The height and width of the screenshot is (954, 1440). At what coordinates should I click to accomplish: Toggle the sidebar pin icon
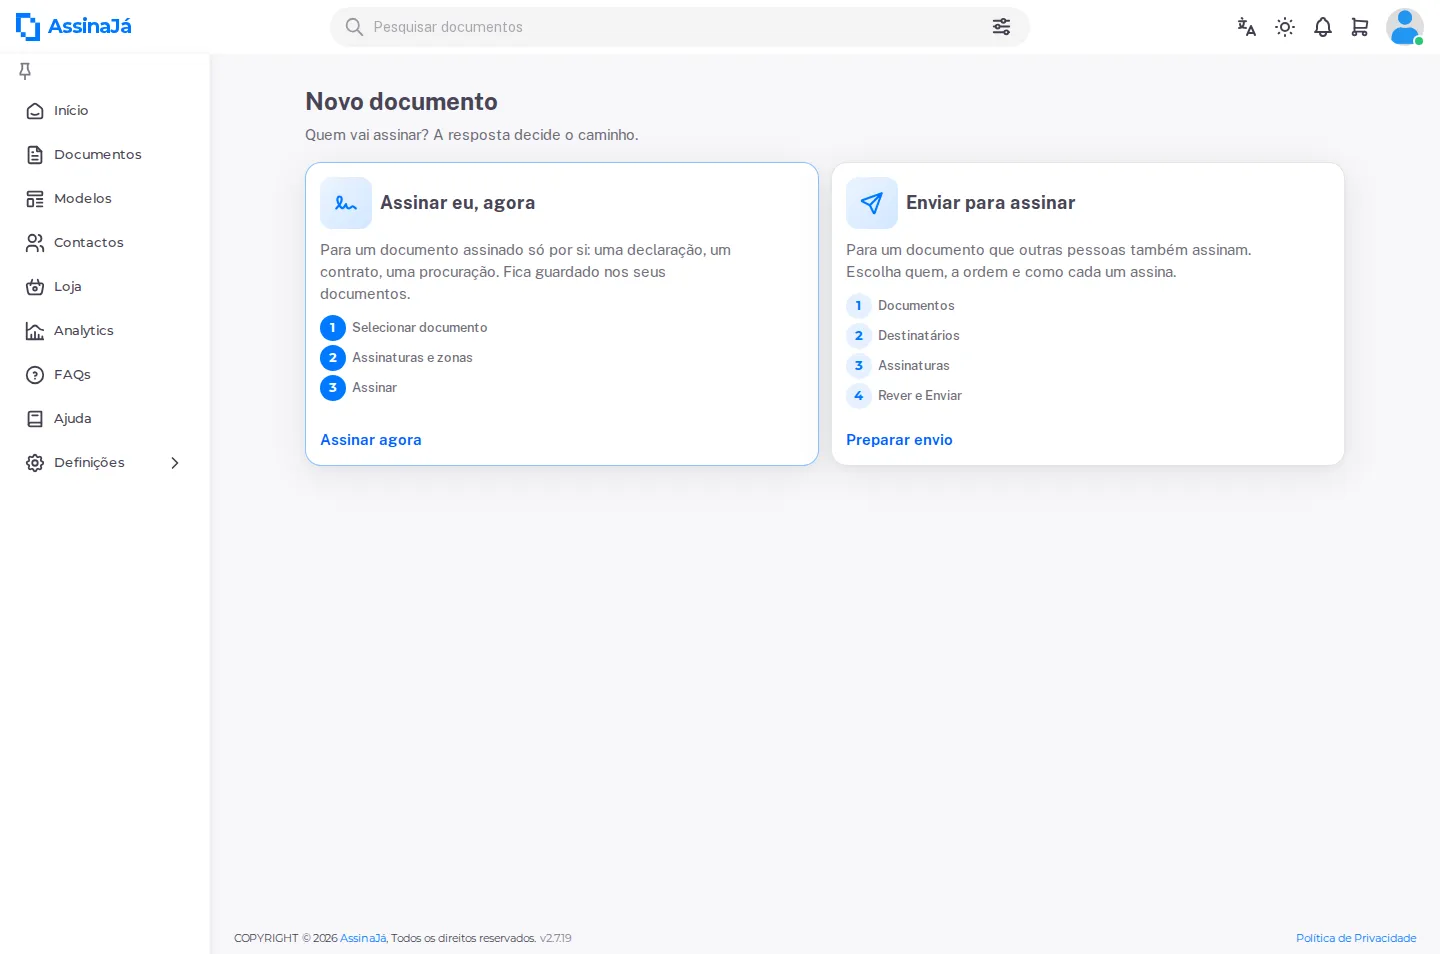(25, 71)
